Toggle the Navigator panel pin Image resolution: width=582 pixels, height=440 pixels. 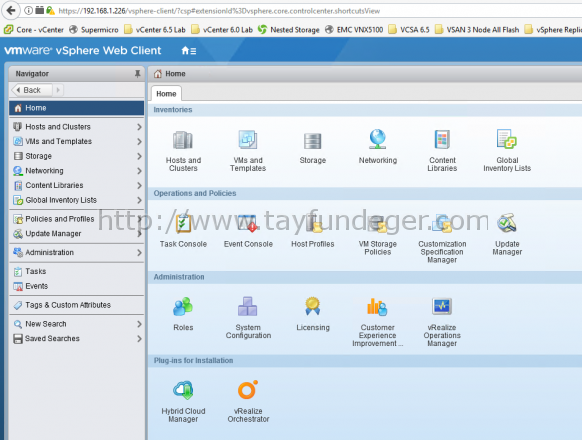tap(137, 74)
